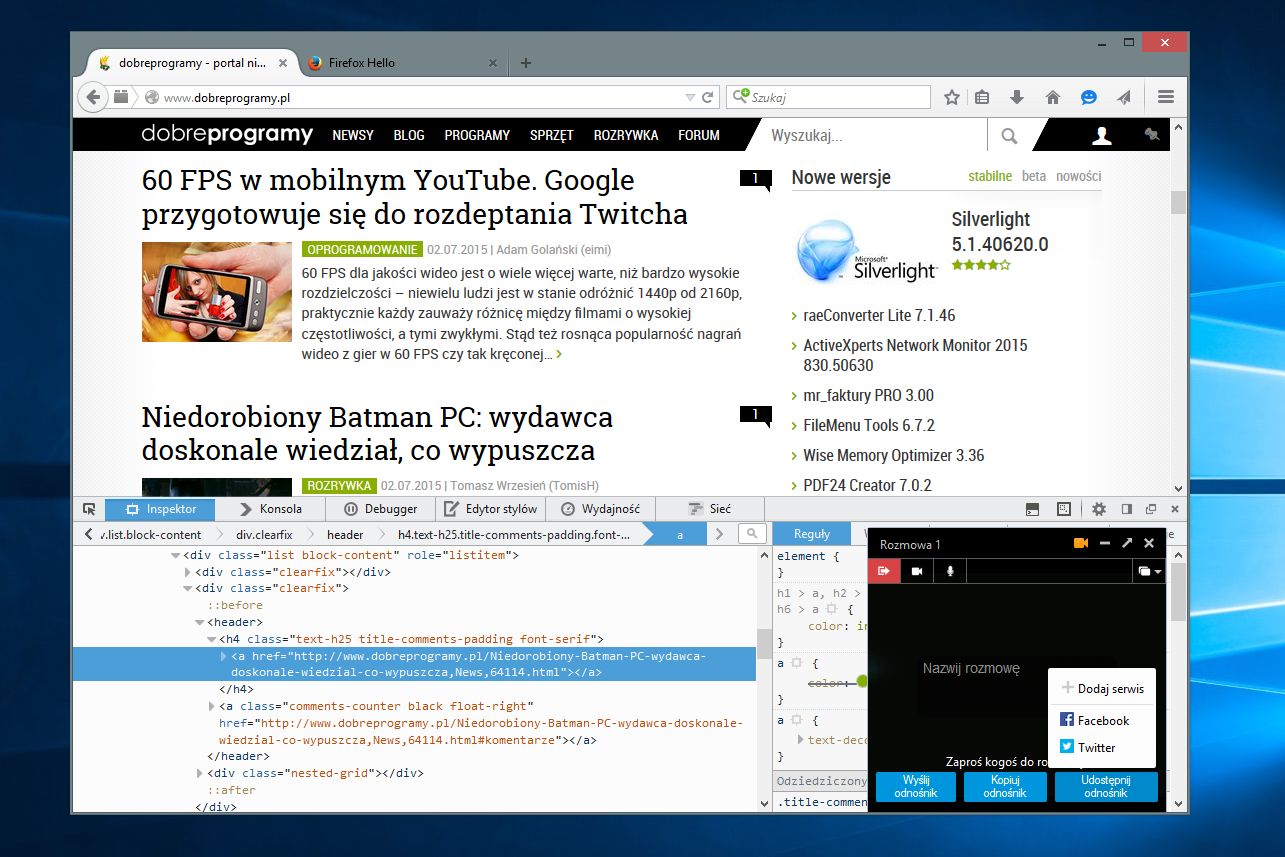
Task: Click the paper plane share icon in toolbar
Action: [x=1124, y=97]
